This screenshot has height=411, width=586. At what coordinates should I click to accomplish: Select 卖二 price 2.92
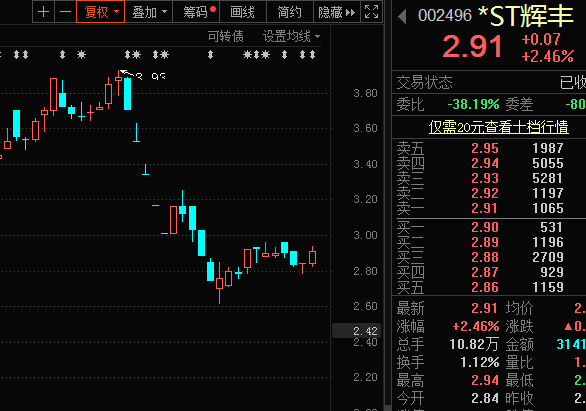485,193
